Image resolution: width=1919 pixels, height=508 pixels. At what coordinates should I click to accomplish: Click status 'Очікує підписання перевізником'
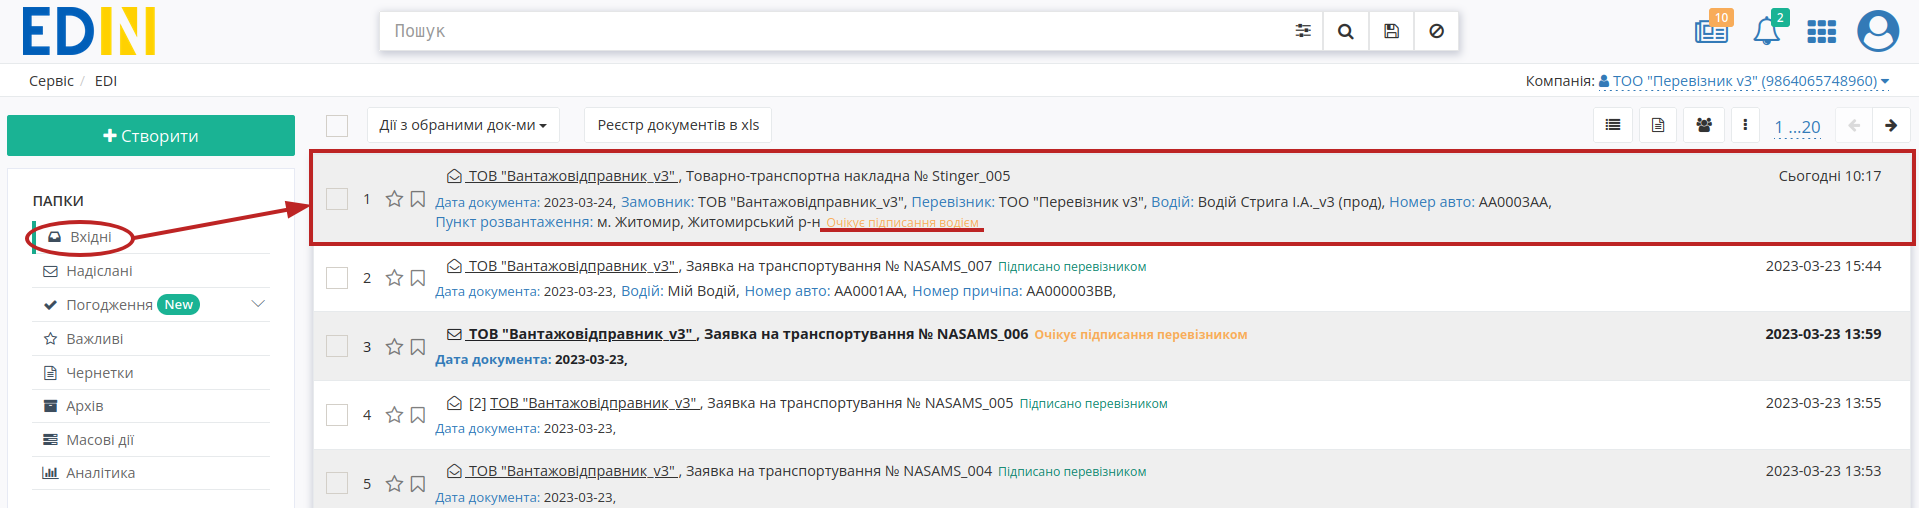(x=1141, y=335)
